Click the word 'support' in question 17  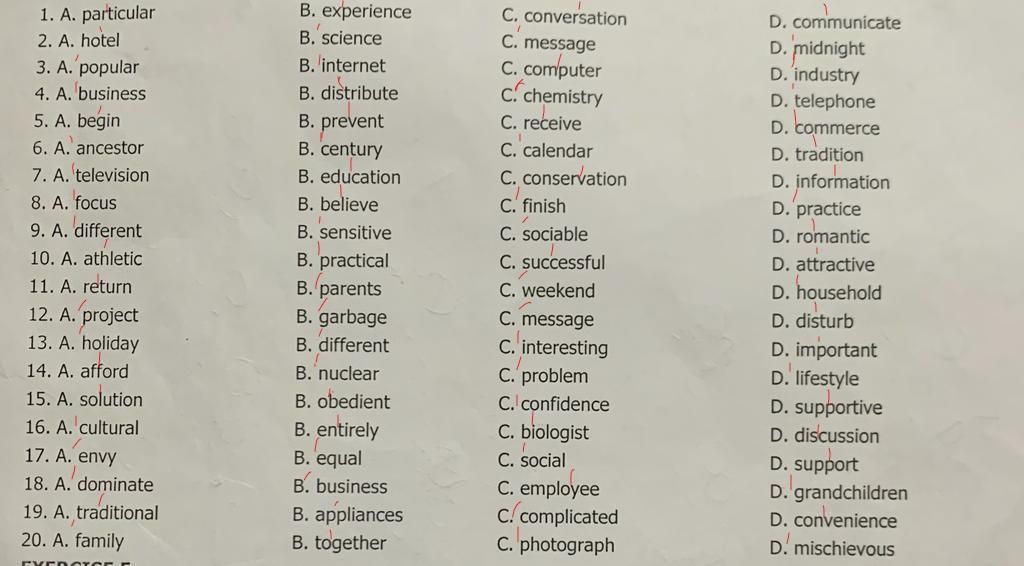[x=826, y=465]
